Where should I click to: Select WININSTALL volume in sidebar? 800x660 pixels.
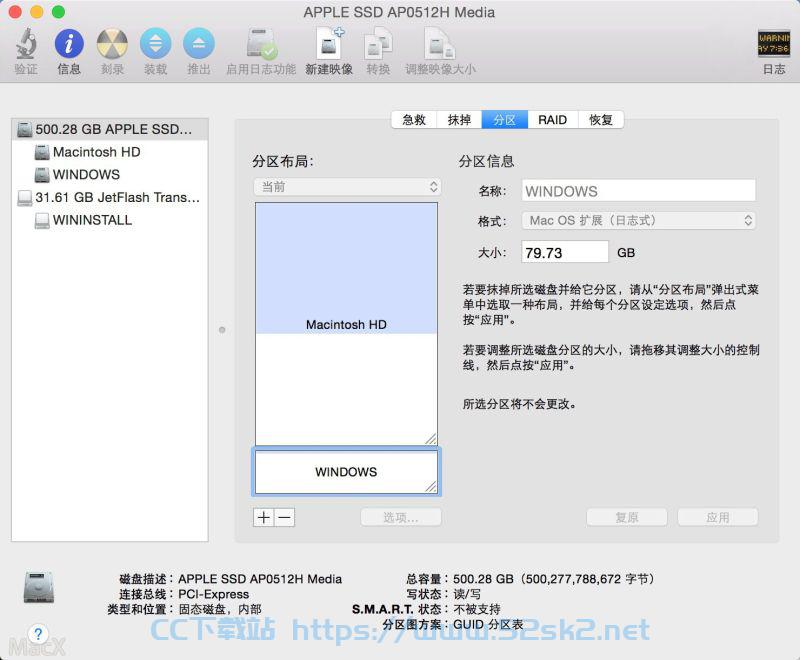pos(110,220)
